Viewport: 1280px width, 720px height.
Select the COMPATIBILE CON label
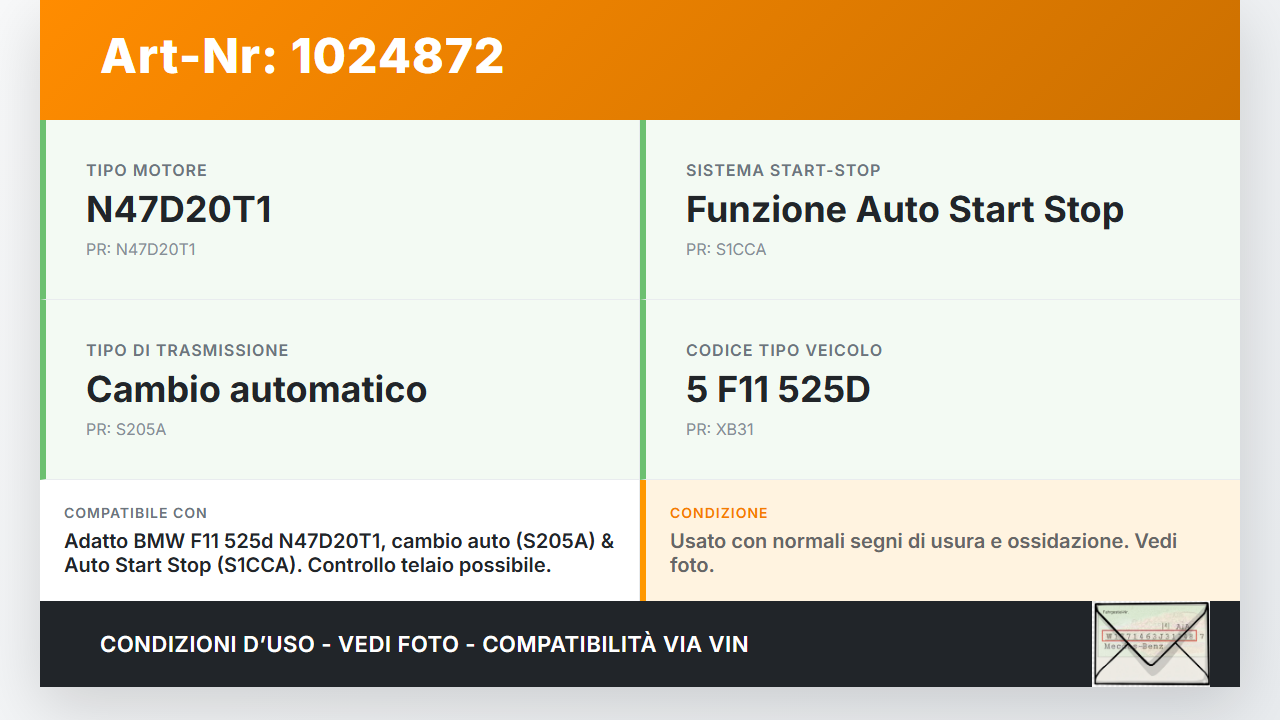click(136, 513)
